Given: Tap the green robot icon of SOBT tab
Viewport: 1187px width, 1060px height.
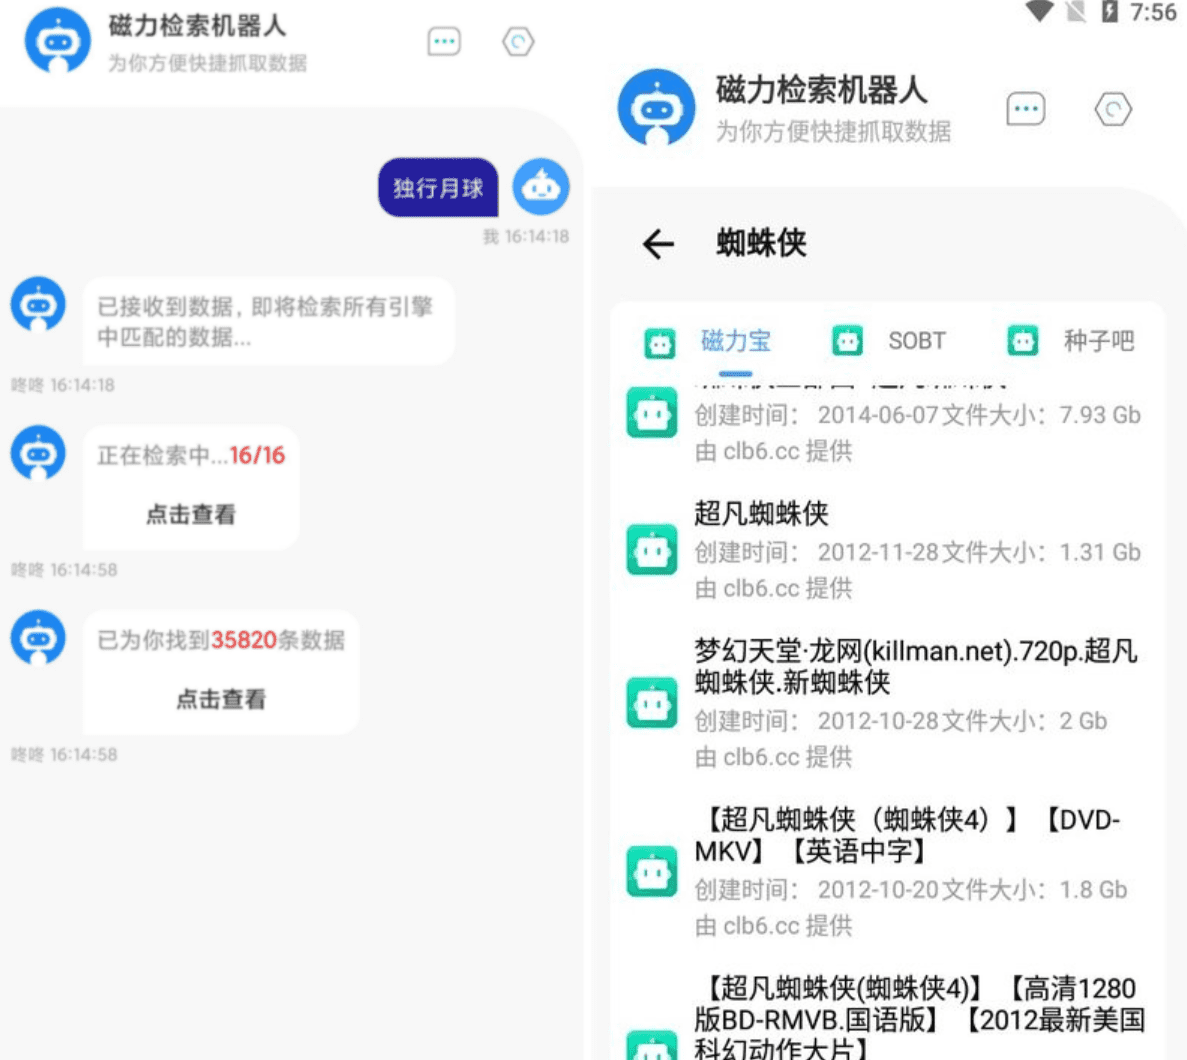Looking at the screenshot, I should click(847, 341).
